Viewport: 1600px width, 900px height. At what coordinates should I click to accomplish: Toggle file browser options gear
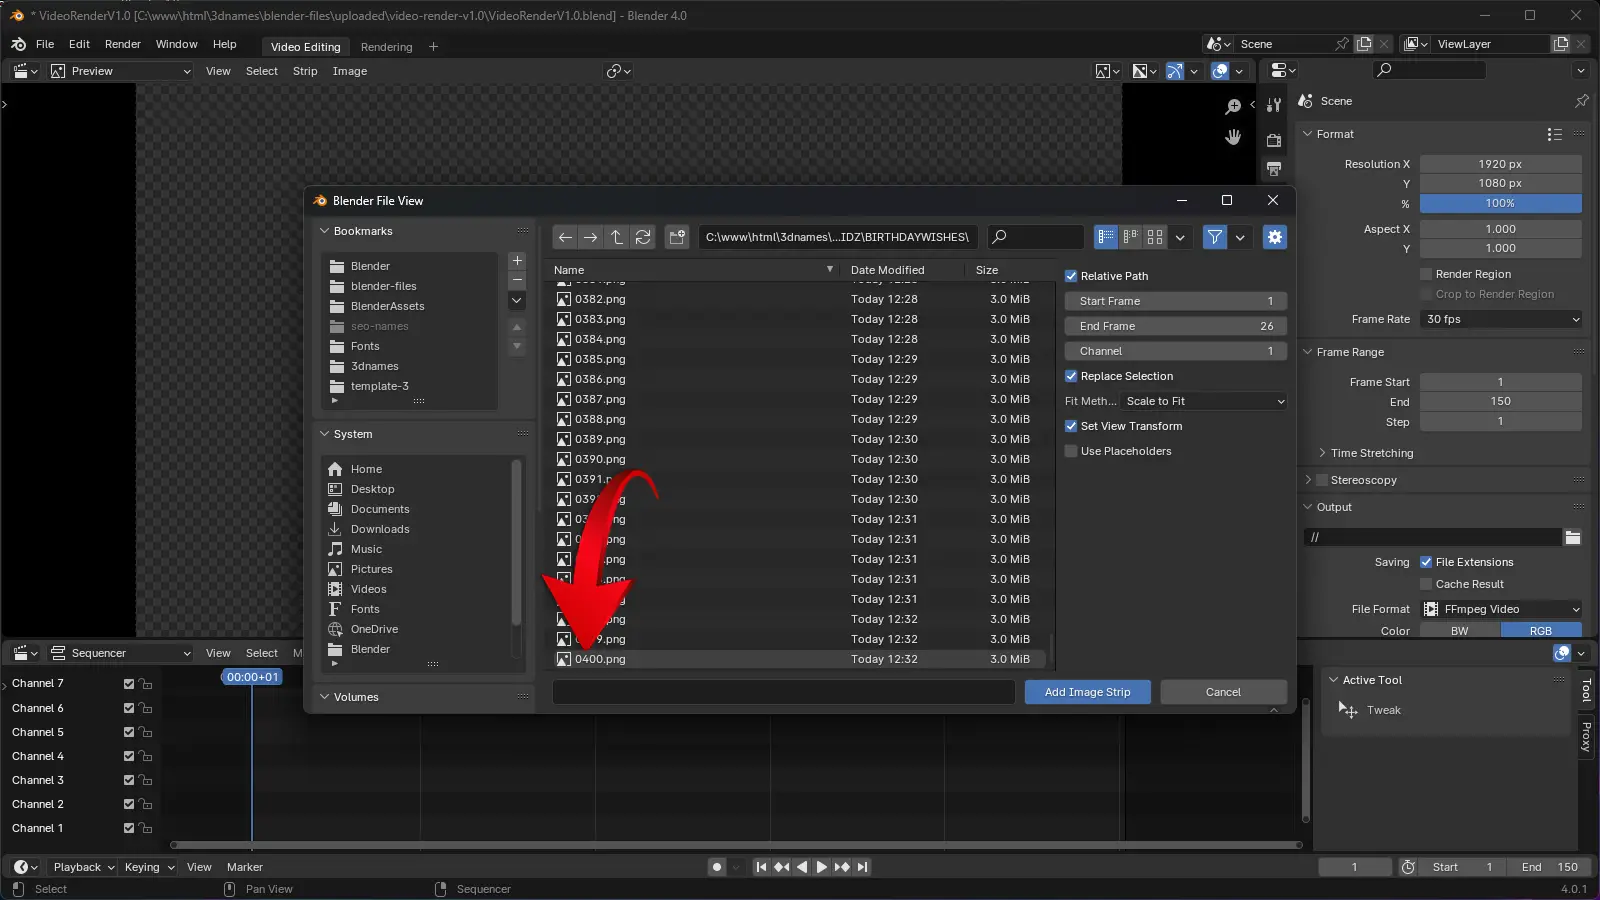click(1274, 237)
